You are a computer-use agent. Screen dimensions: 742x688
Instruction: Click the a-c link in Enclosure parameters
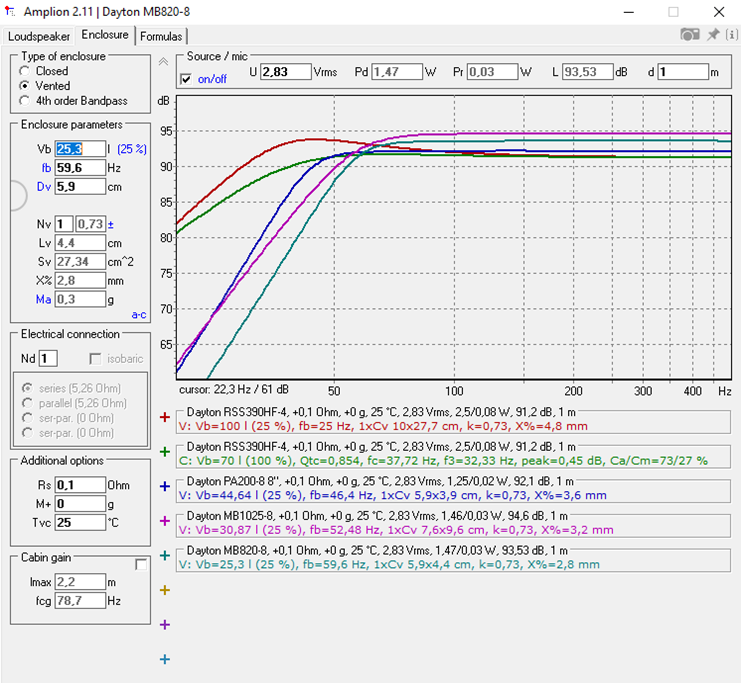(x=139, y=315)
